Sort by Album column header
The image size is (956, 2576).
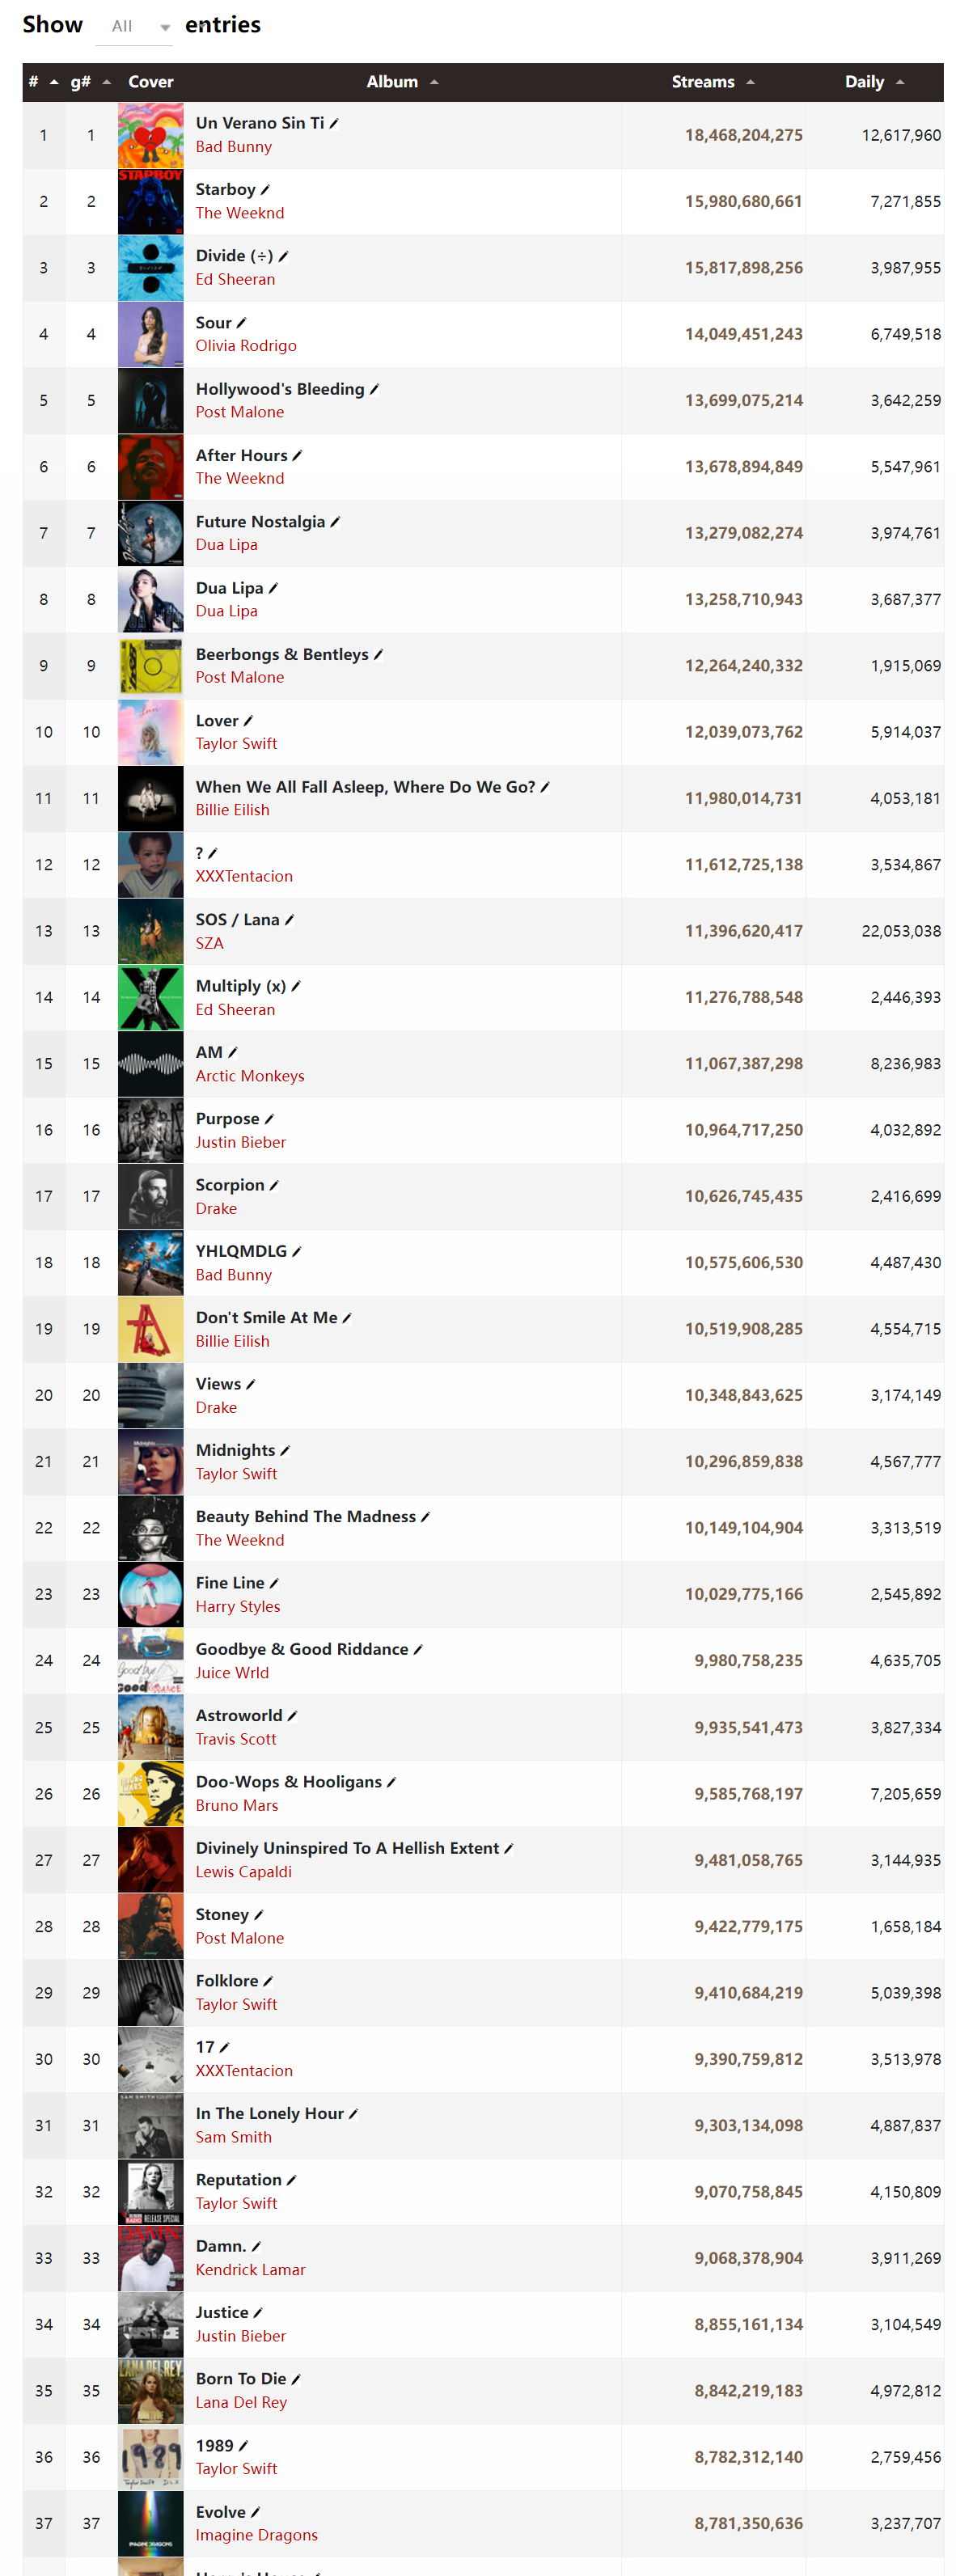tap(402, 82)
